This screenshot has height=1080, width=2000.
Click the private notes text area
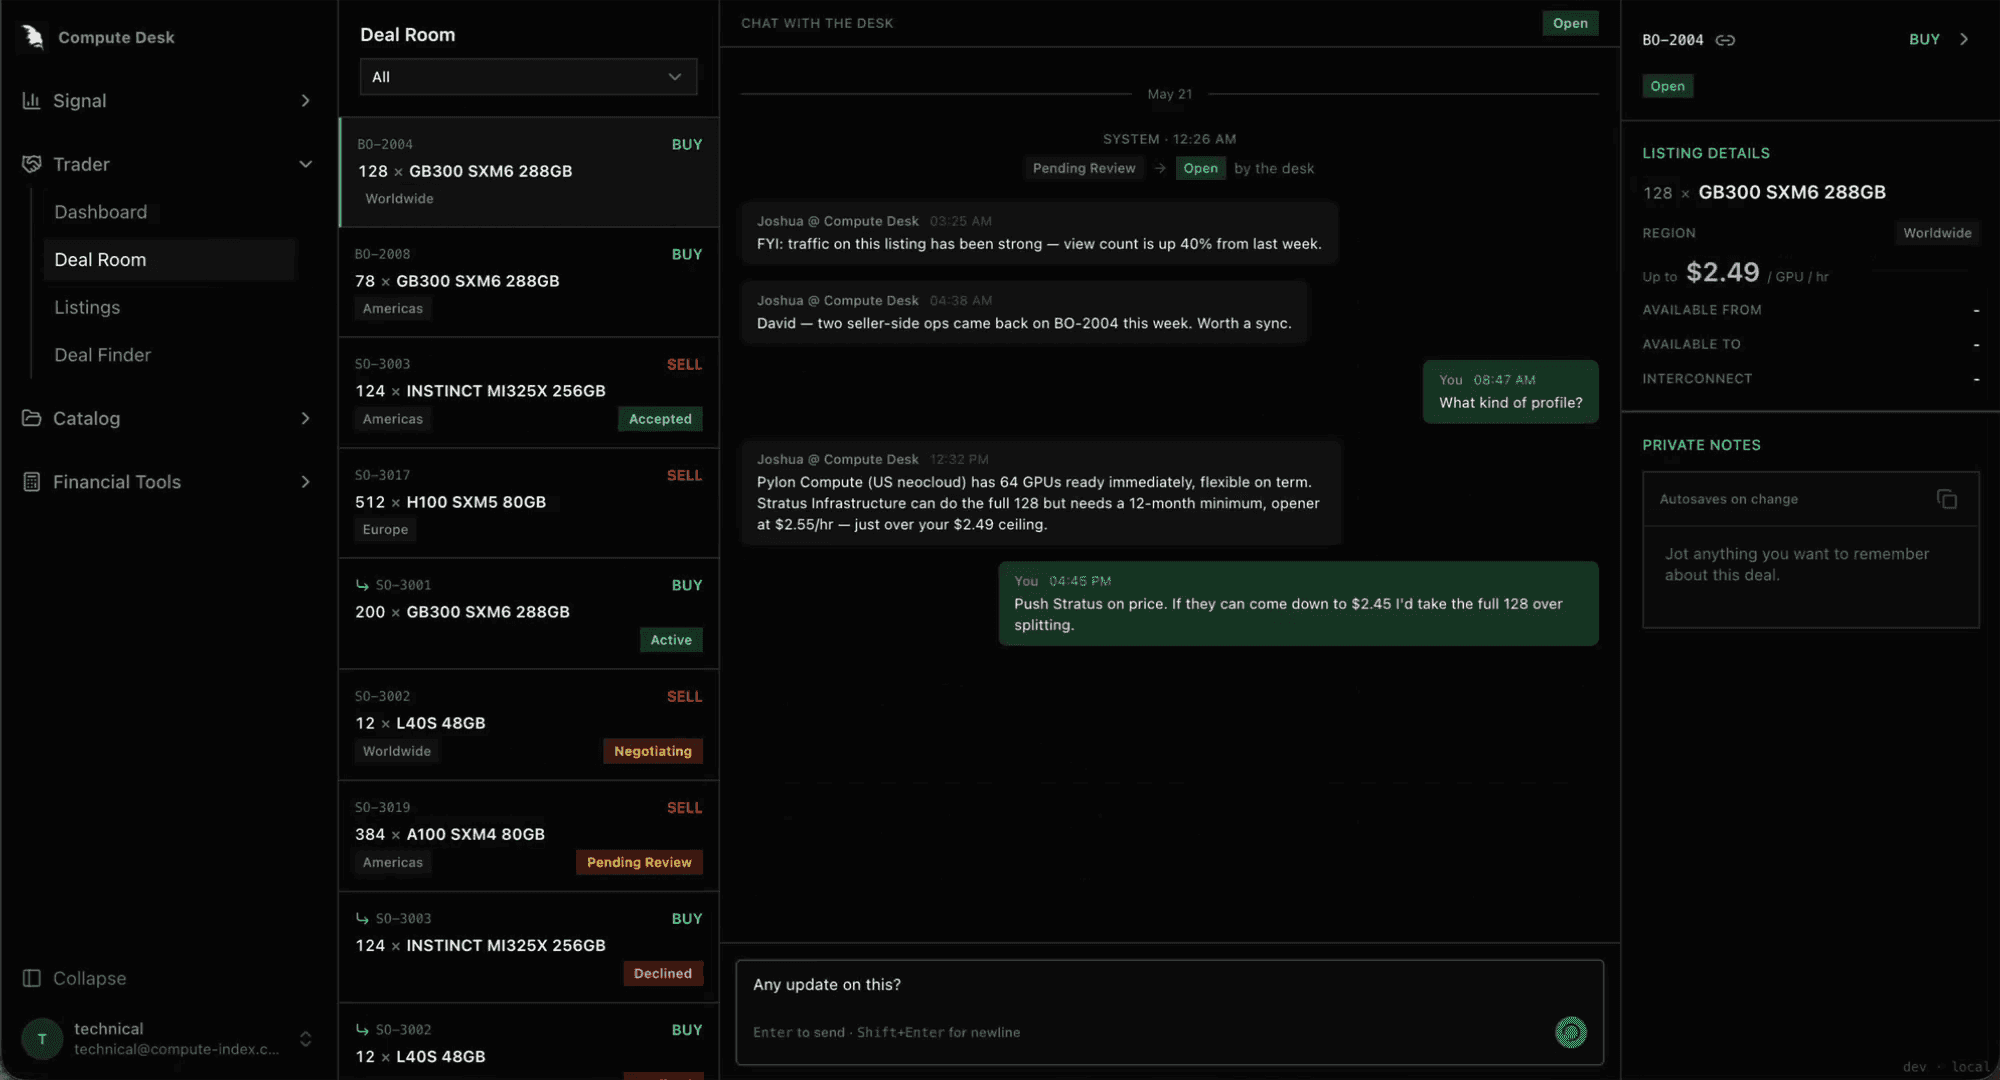point(1810,577)
